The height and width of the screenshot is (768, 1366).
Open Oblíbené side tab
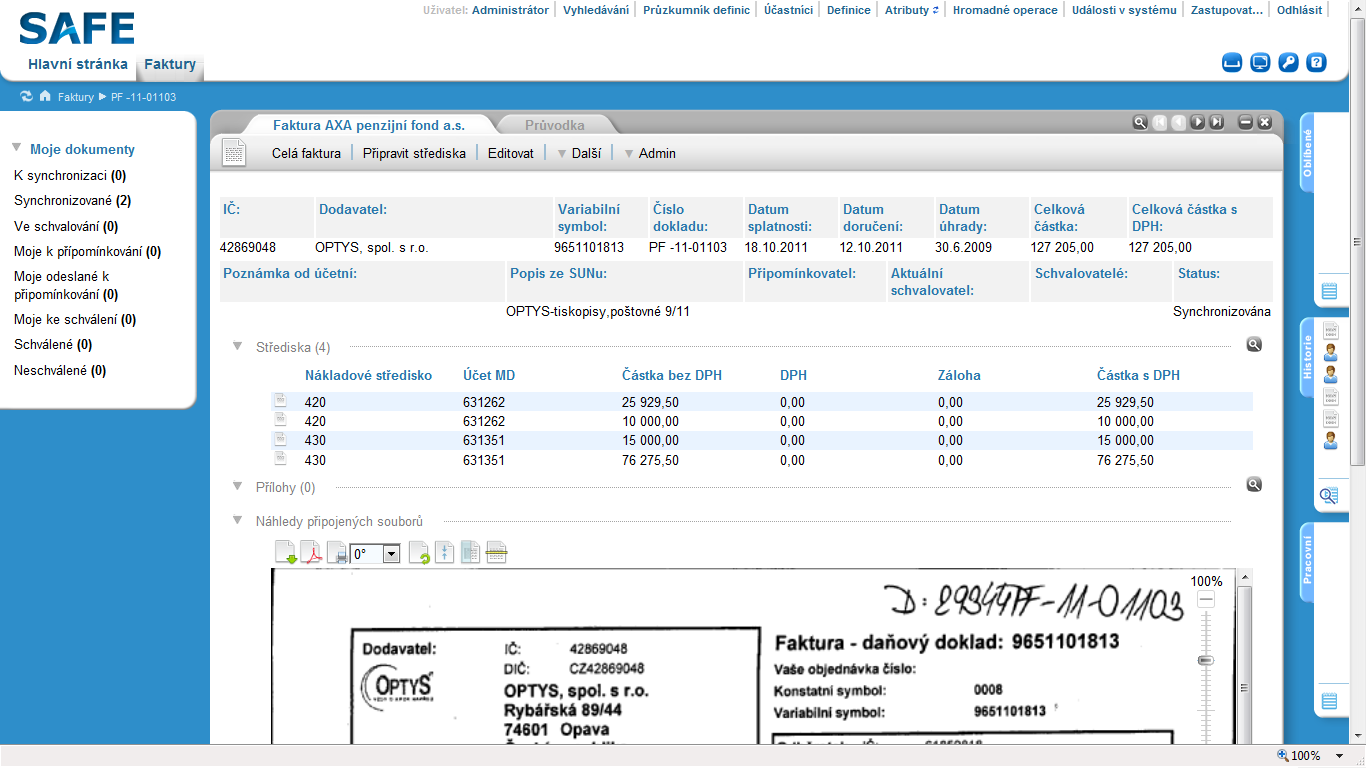click(x=1308, y=153)
